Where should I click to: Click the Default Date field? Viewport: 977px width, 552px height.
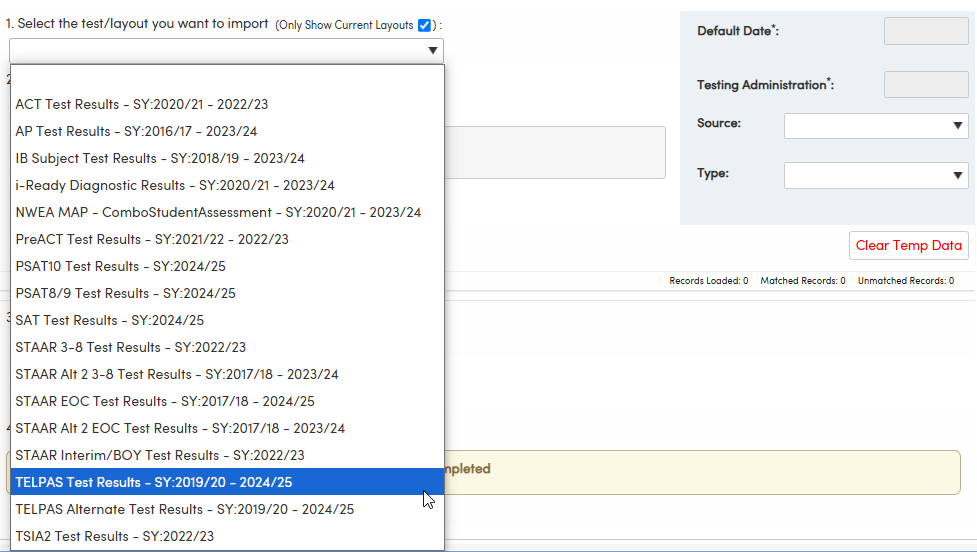tap(926, 31)
